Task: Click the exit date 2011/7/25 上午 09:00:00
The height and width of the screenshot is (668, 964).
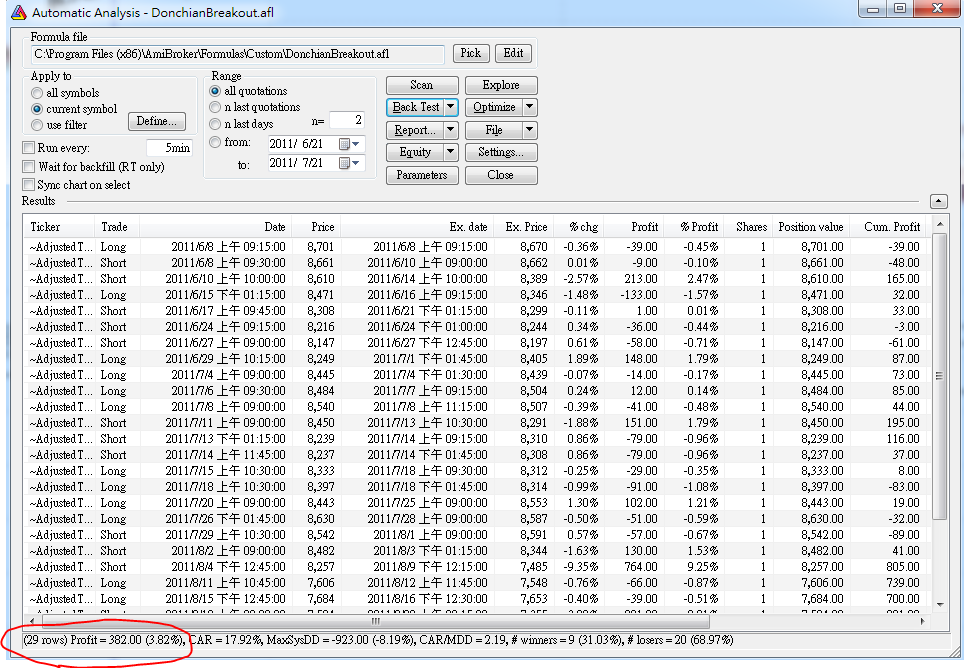Action: [427, 503]
